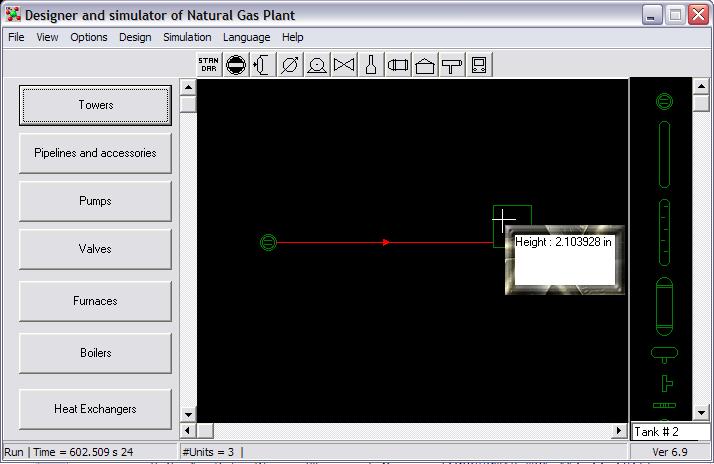
Task: Select the horizontal cylinder exchanger toolbar icon
Action: (398, 65)
